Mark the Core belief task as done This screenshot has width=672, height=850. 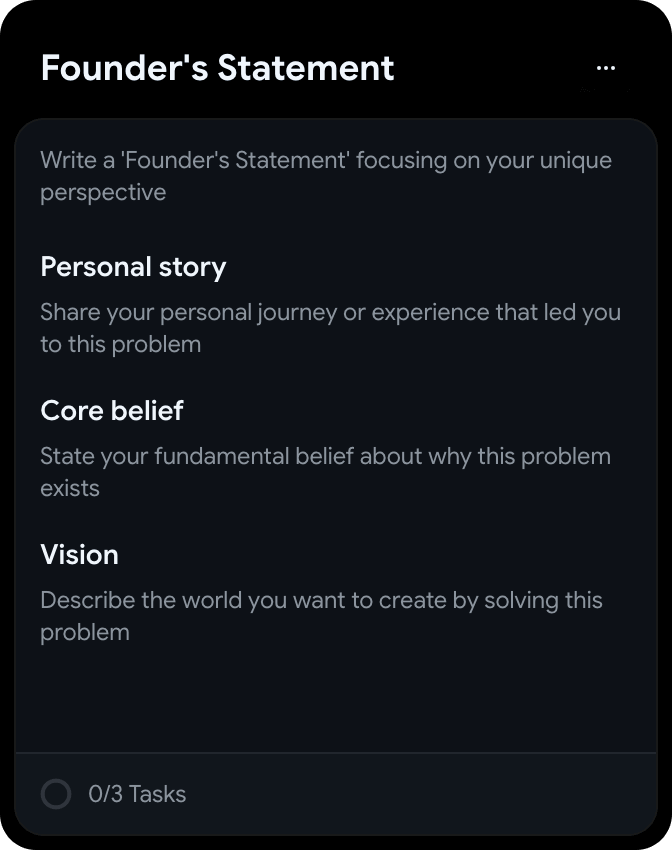point(111,412)
